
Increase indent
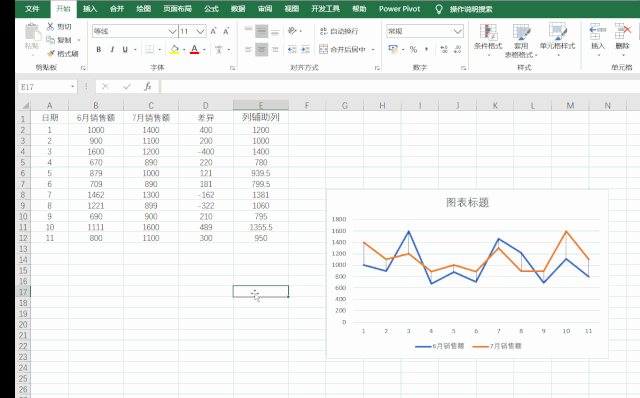(305, 49)
